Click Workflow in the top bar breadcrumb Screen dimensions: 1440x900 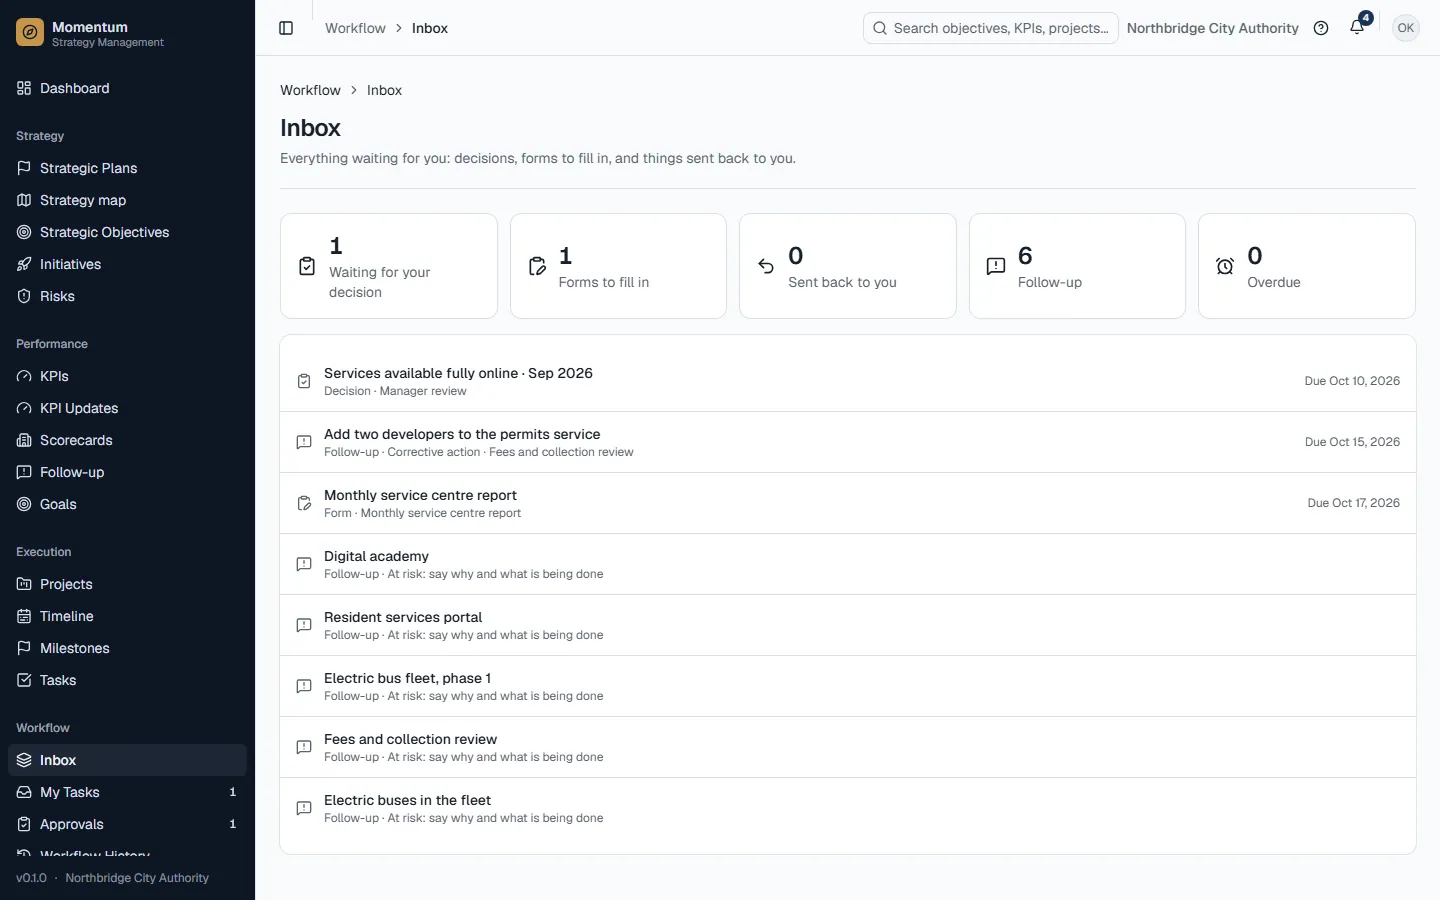(355, 28)
